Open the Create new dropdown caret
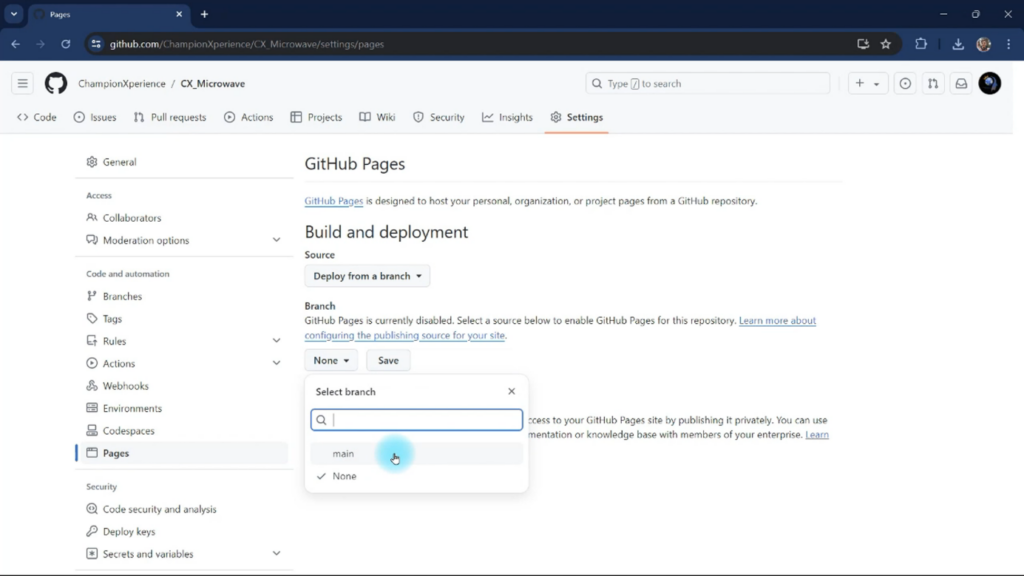Screen dimensions: 1024x576 pos(876,84)
